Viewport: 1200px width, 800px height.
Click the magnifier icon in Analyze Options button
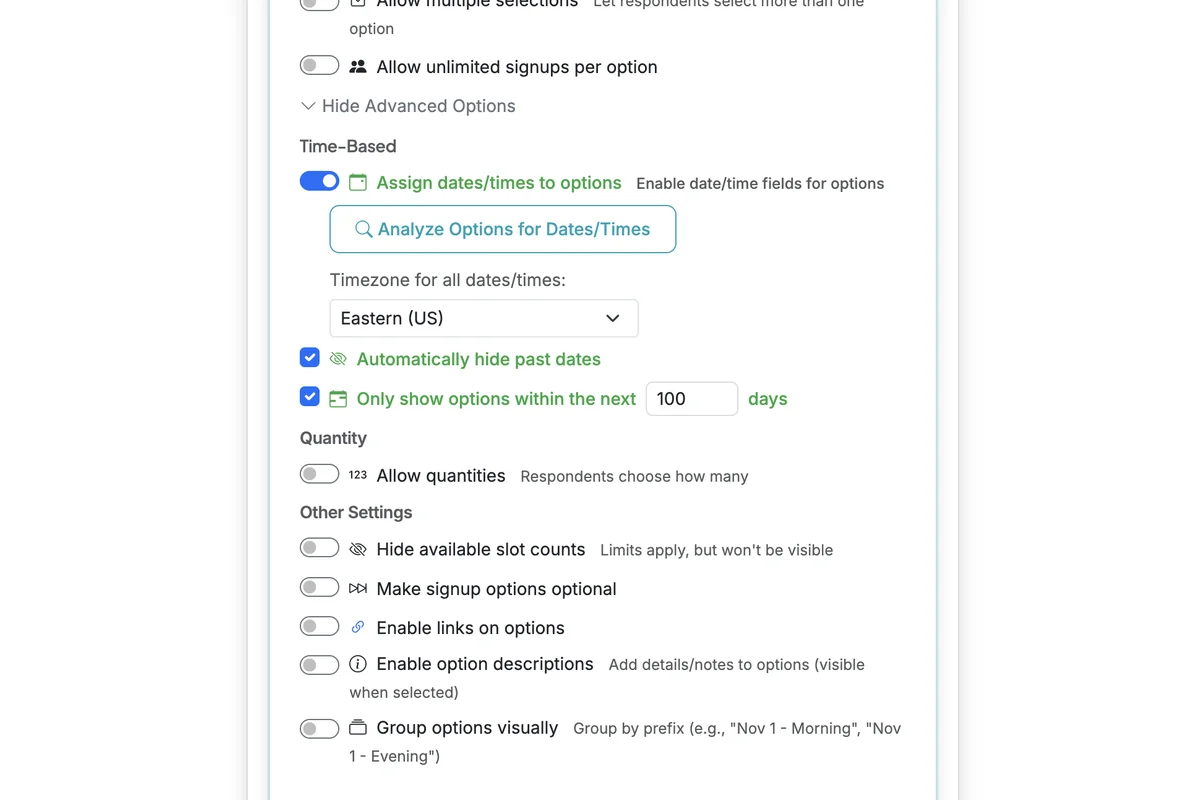[364, 229]
